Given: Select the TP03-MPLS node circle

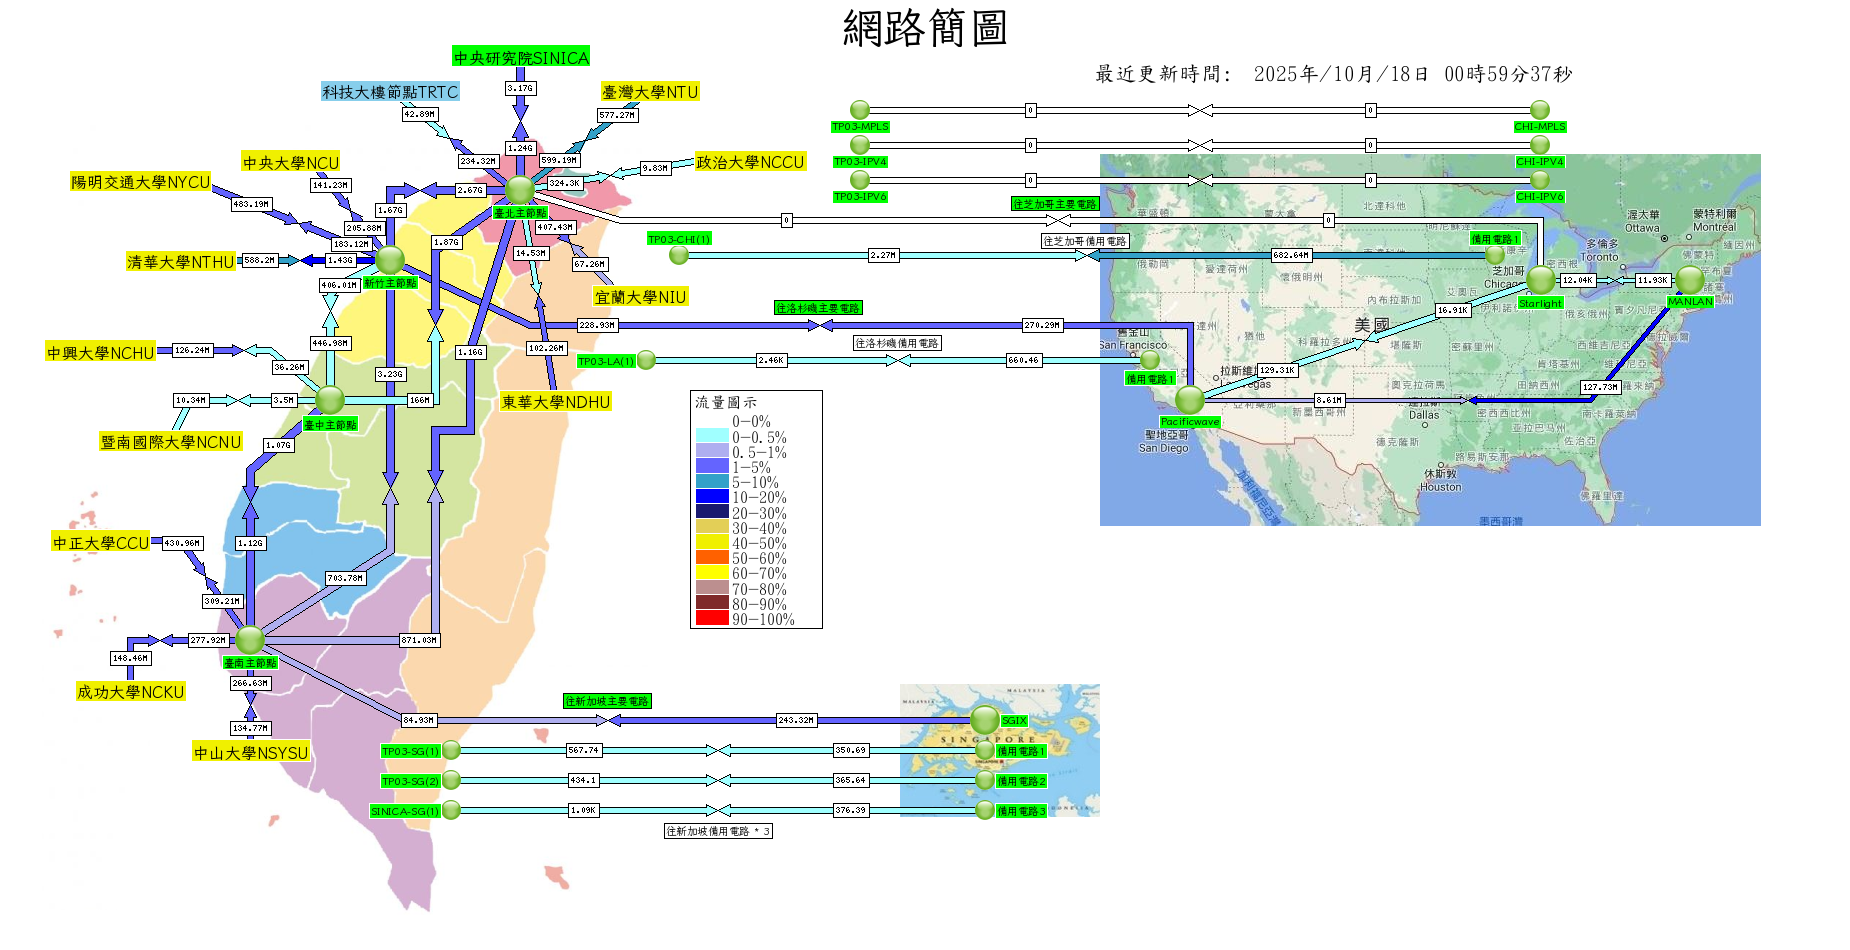Looking at the screenshot, I should pos(860,110).
